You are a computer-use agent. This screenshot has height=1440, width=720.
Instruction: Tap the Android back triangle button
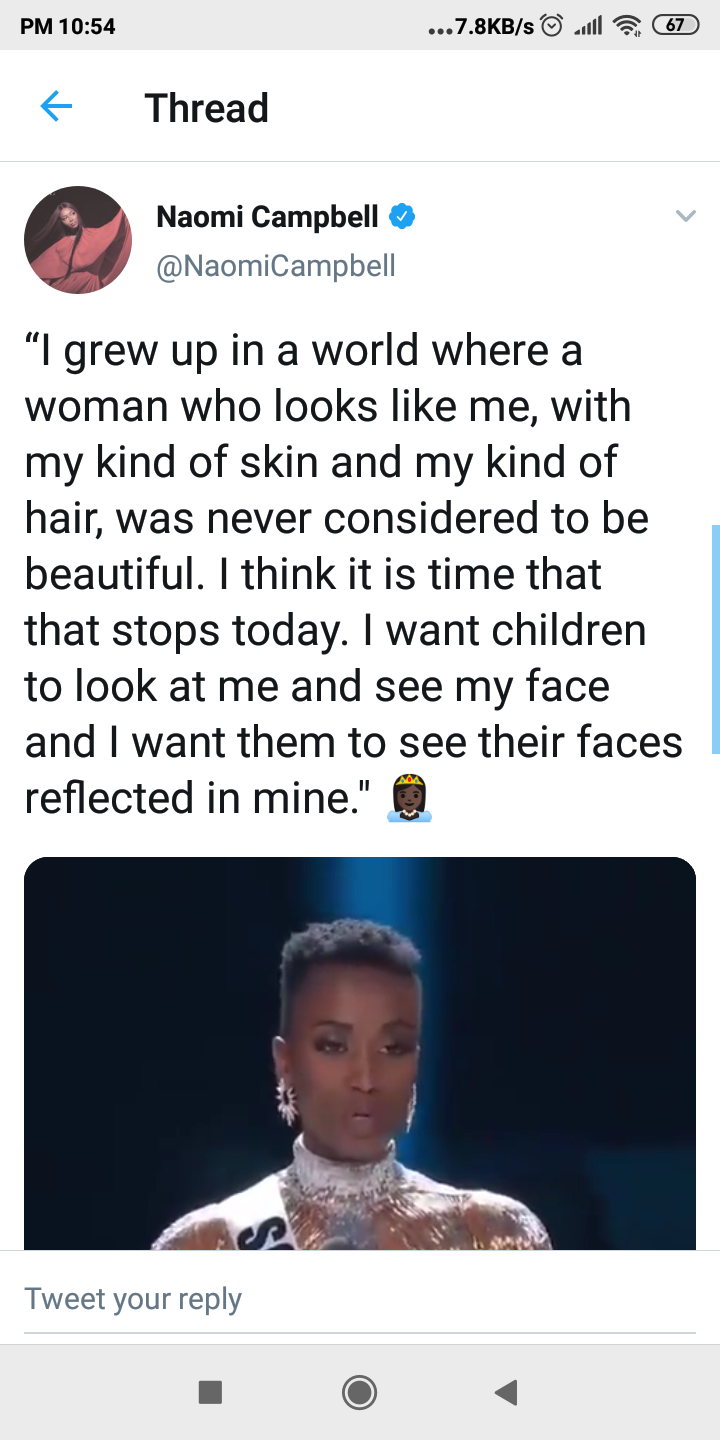506,1392
